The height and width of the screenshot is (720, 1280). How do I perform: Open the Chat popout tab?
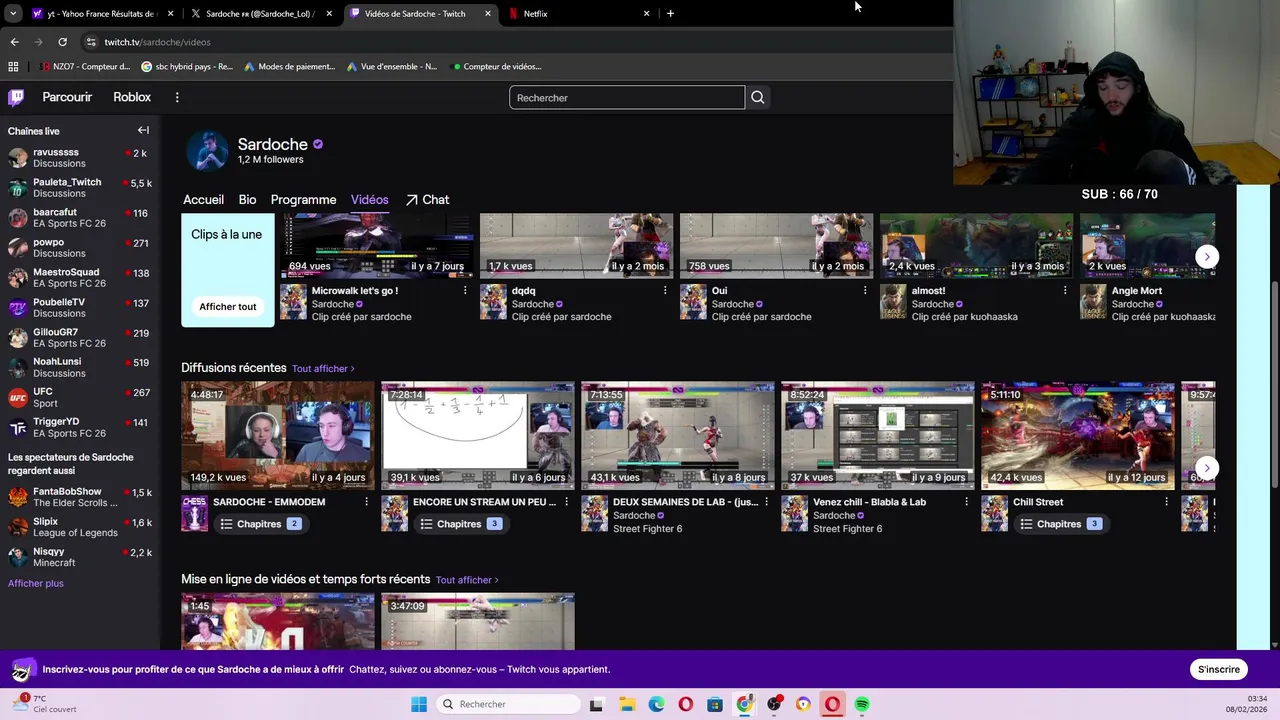tap(427, 200)
